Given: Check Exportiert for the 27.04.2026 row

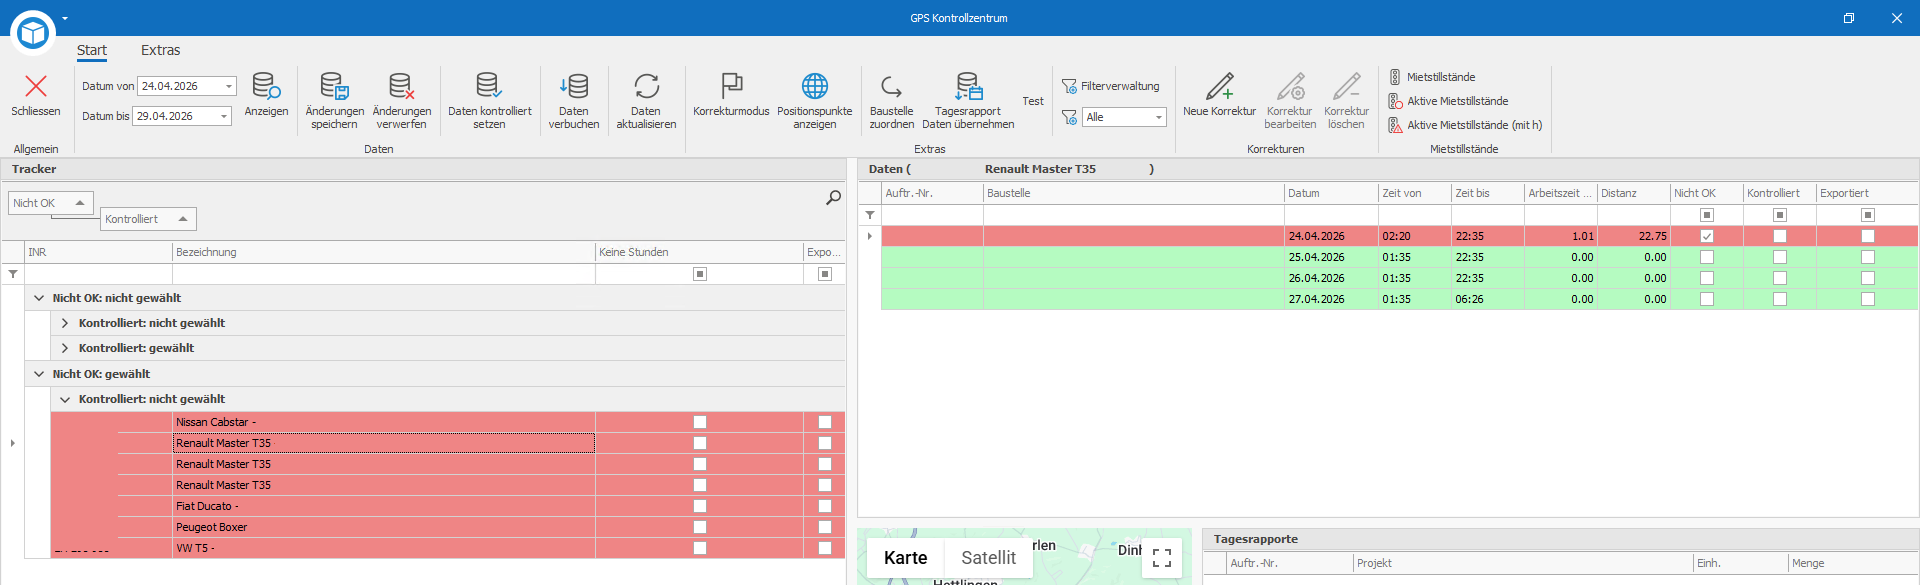Looking at the screenshot, I should 1868,299.
